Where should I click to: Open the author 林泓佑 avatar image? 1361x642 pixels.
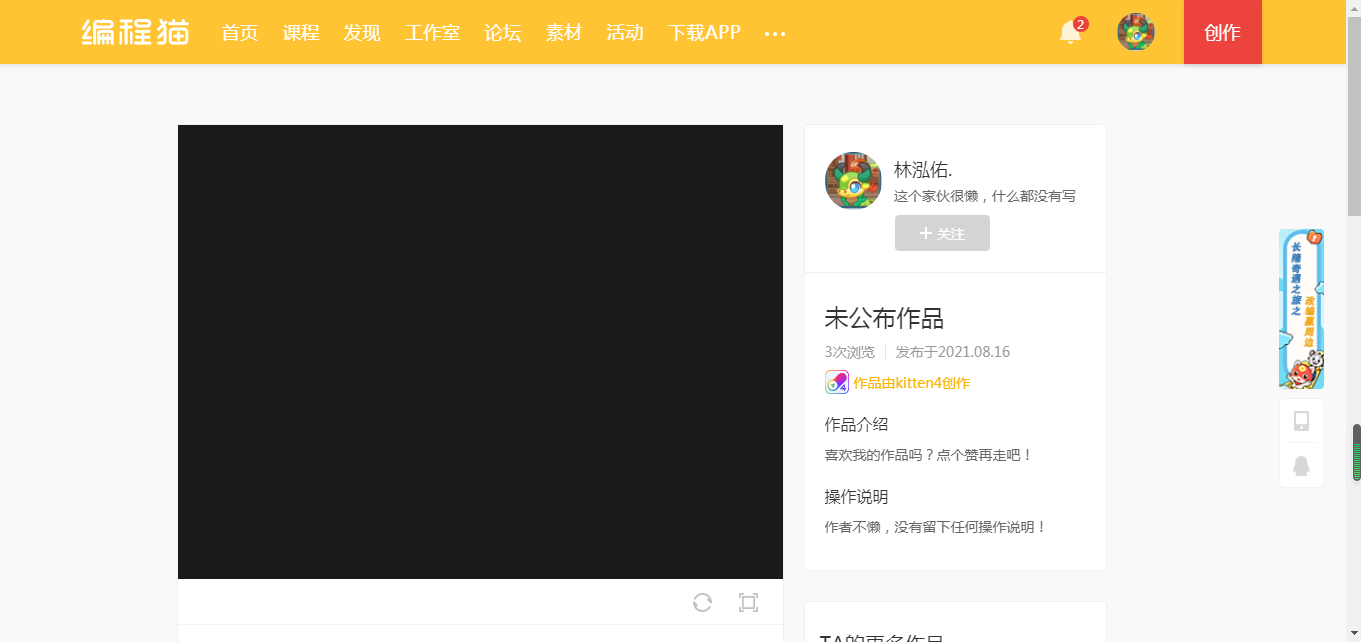853,181
